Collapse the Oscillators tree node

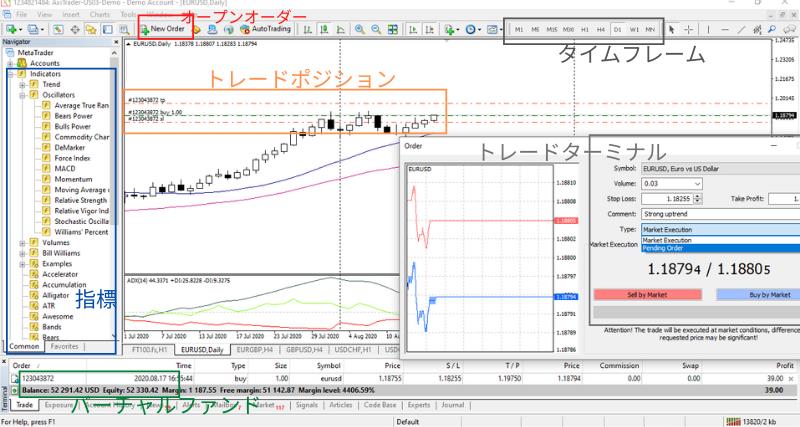[x=22, y=96]
